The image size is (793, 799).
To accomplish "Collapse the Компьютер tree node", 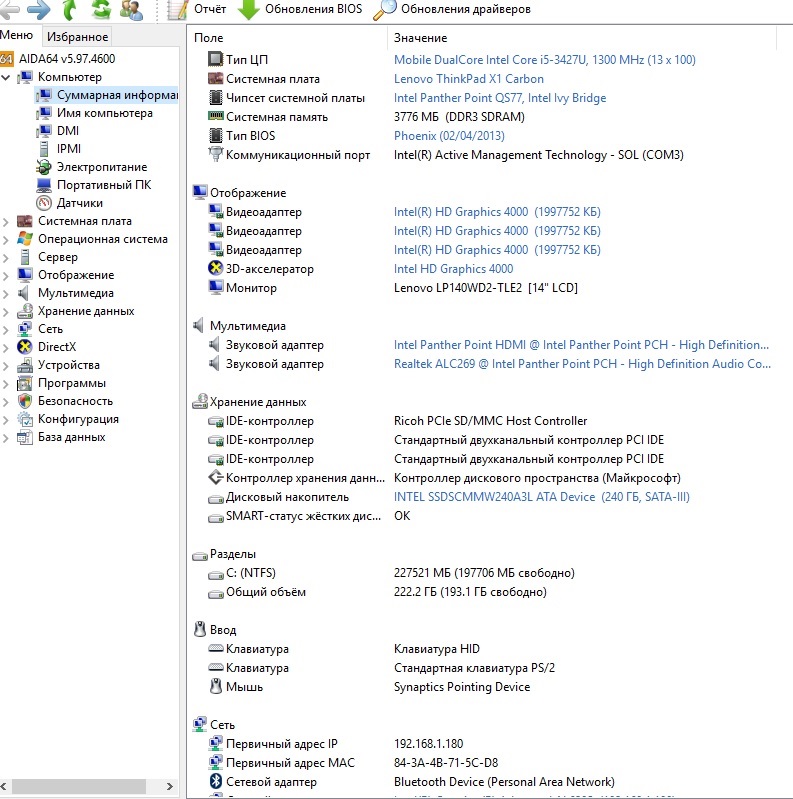I will point(6,77).
